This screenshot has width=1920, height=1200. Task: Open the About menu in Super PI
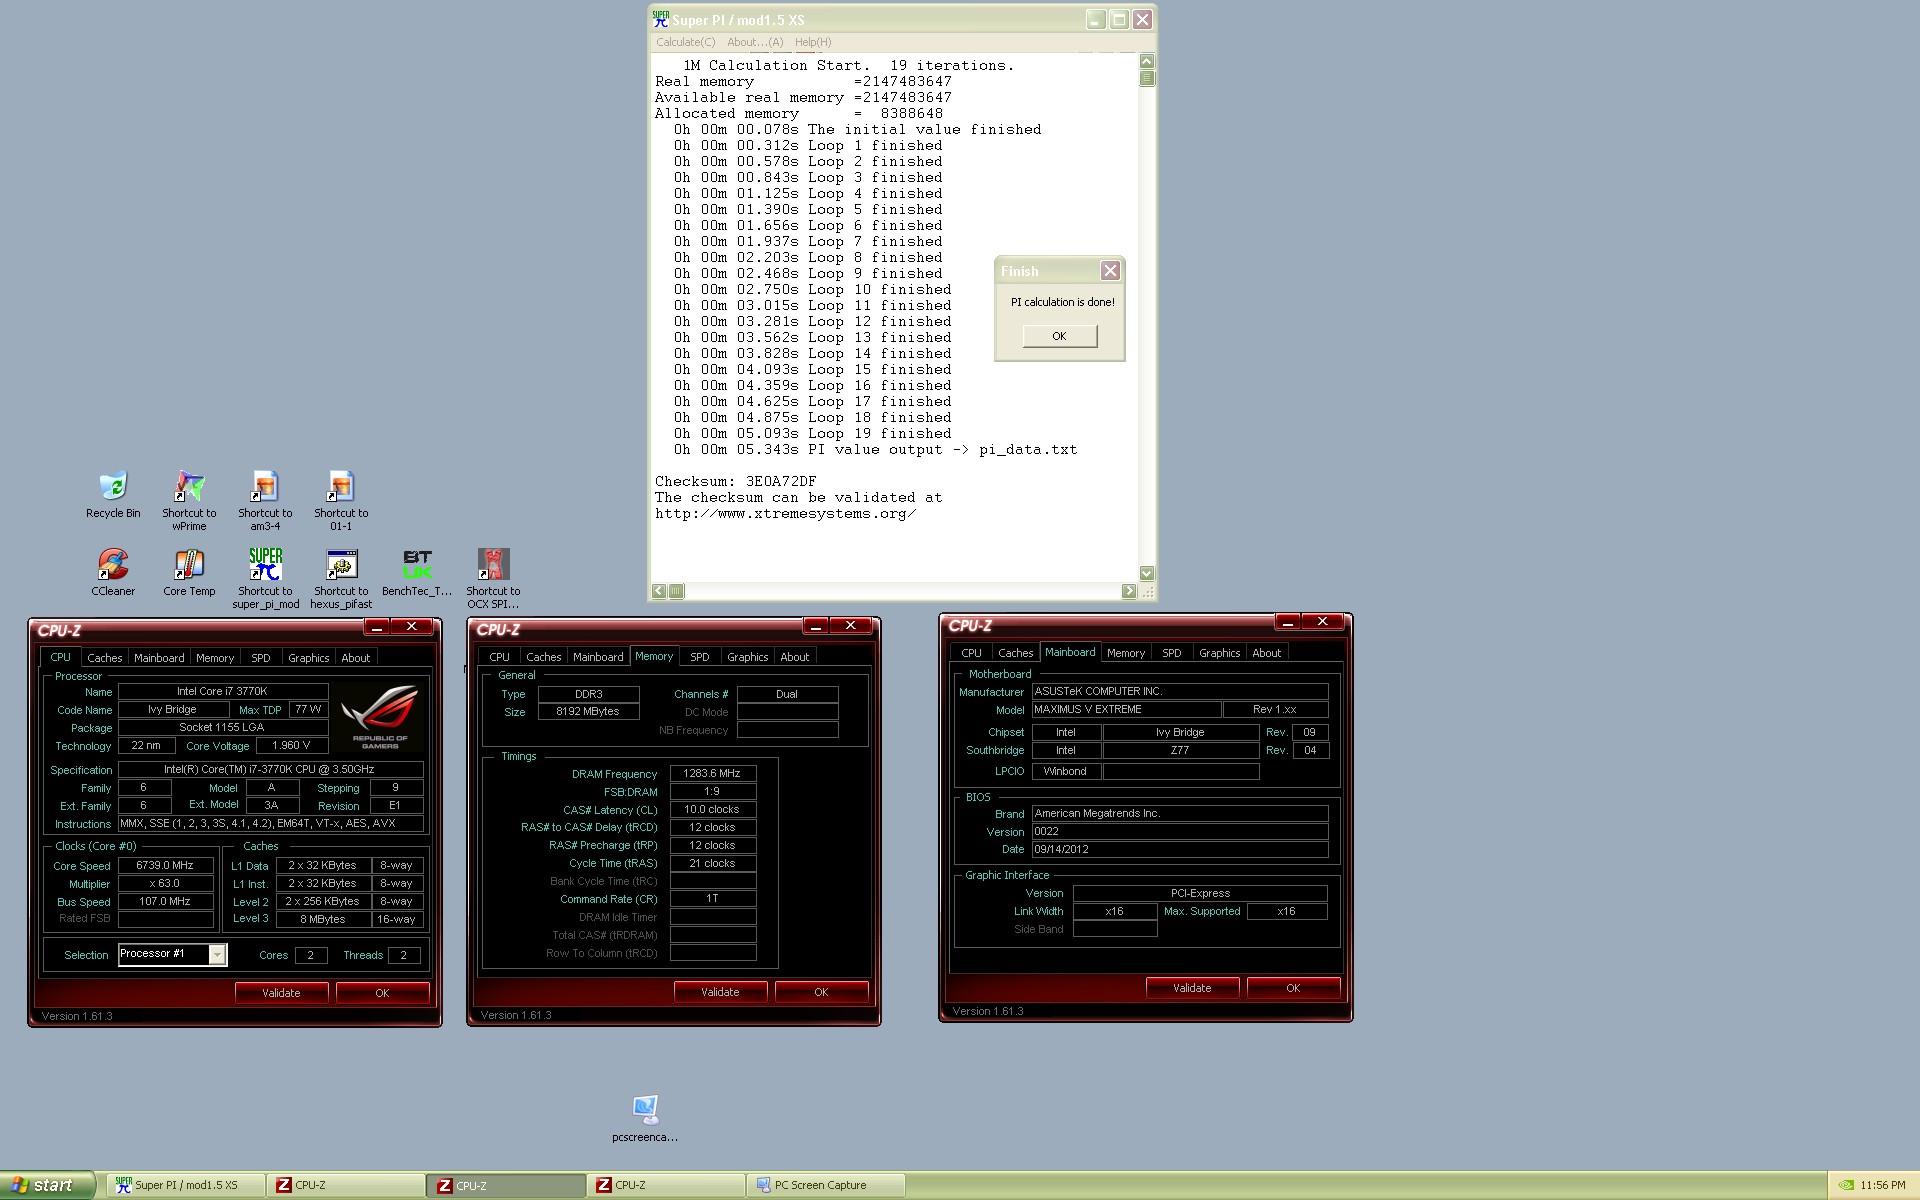[755, 42]
